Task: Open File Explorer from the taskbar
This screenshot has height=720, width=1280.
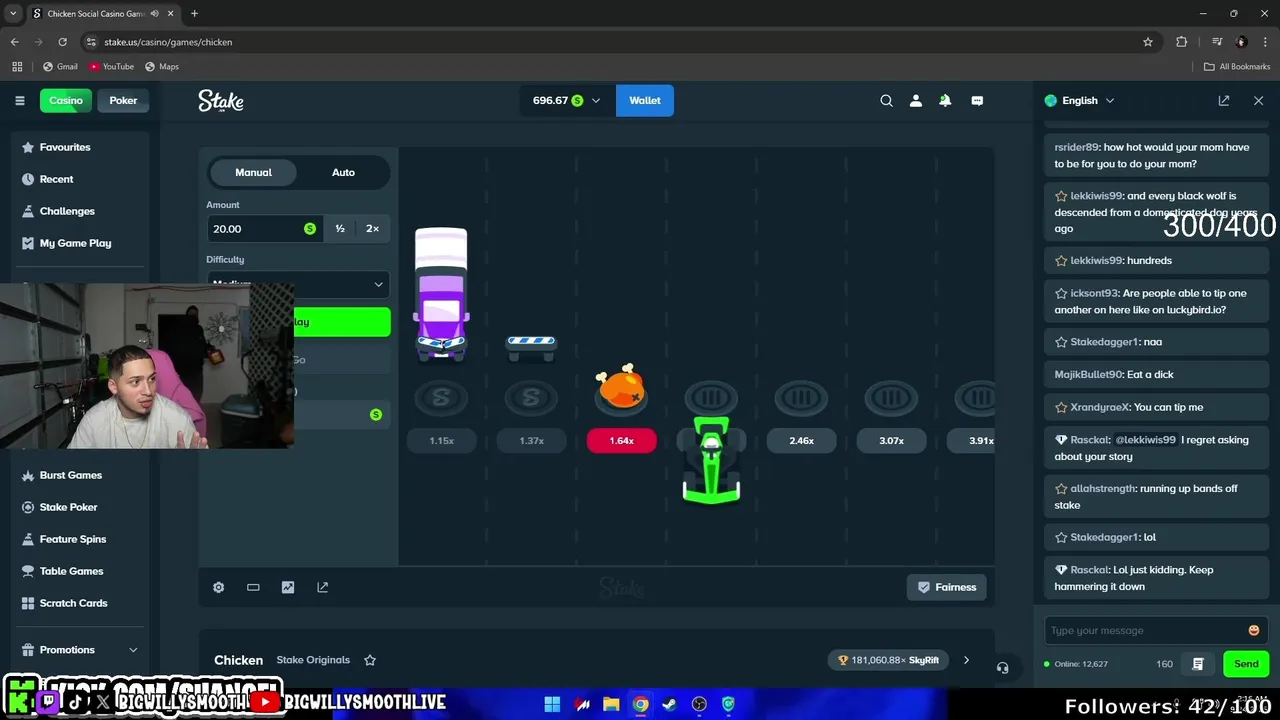Action: [x=611, y=704]
